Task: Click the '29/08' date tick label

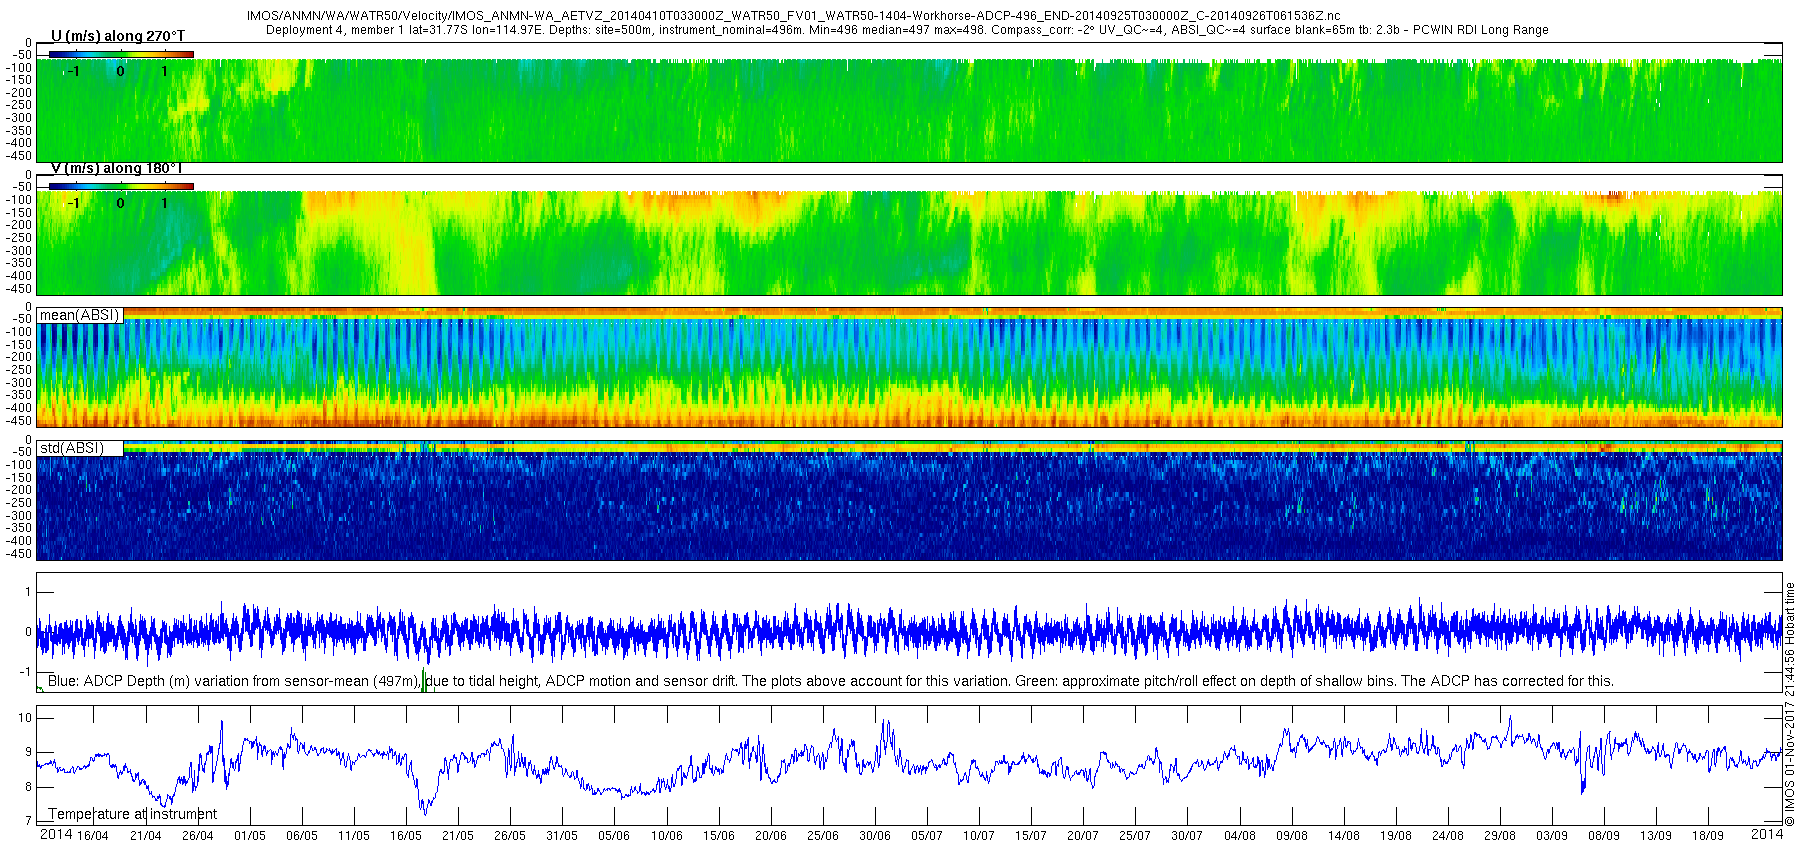Action: [1500, 836]
